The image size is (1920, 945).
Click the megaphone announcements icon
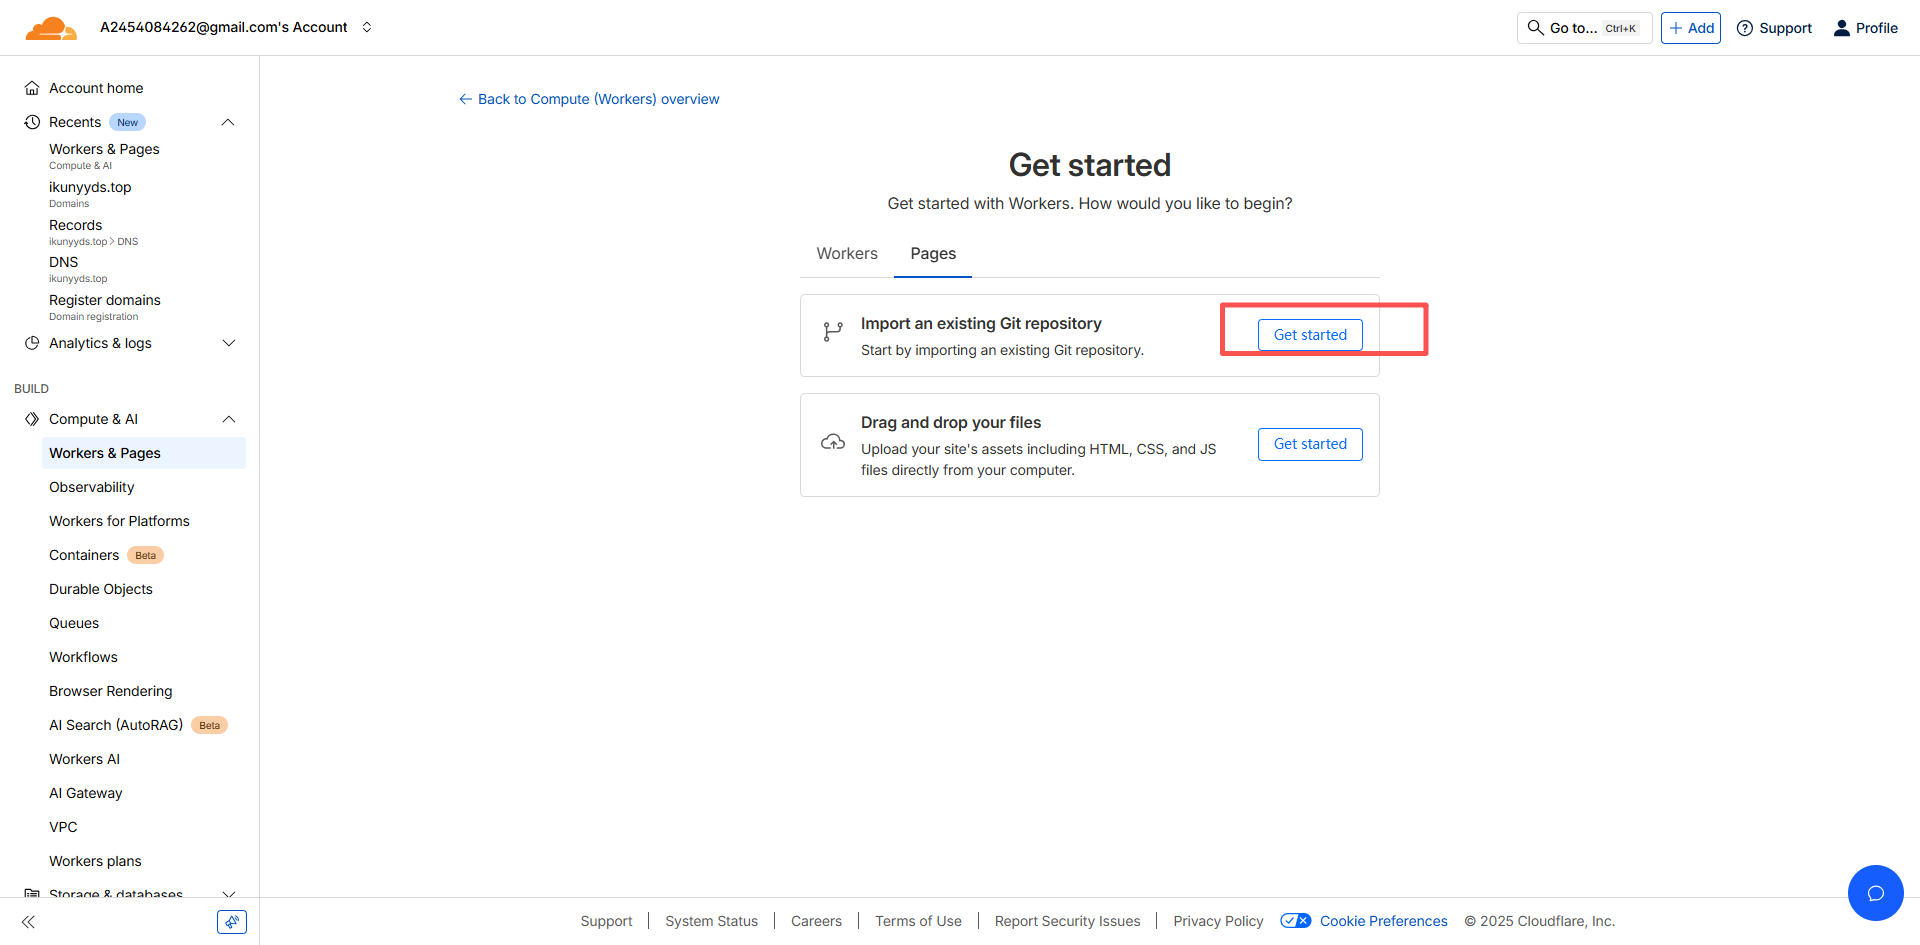(x=231, y=922)
